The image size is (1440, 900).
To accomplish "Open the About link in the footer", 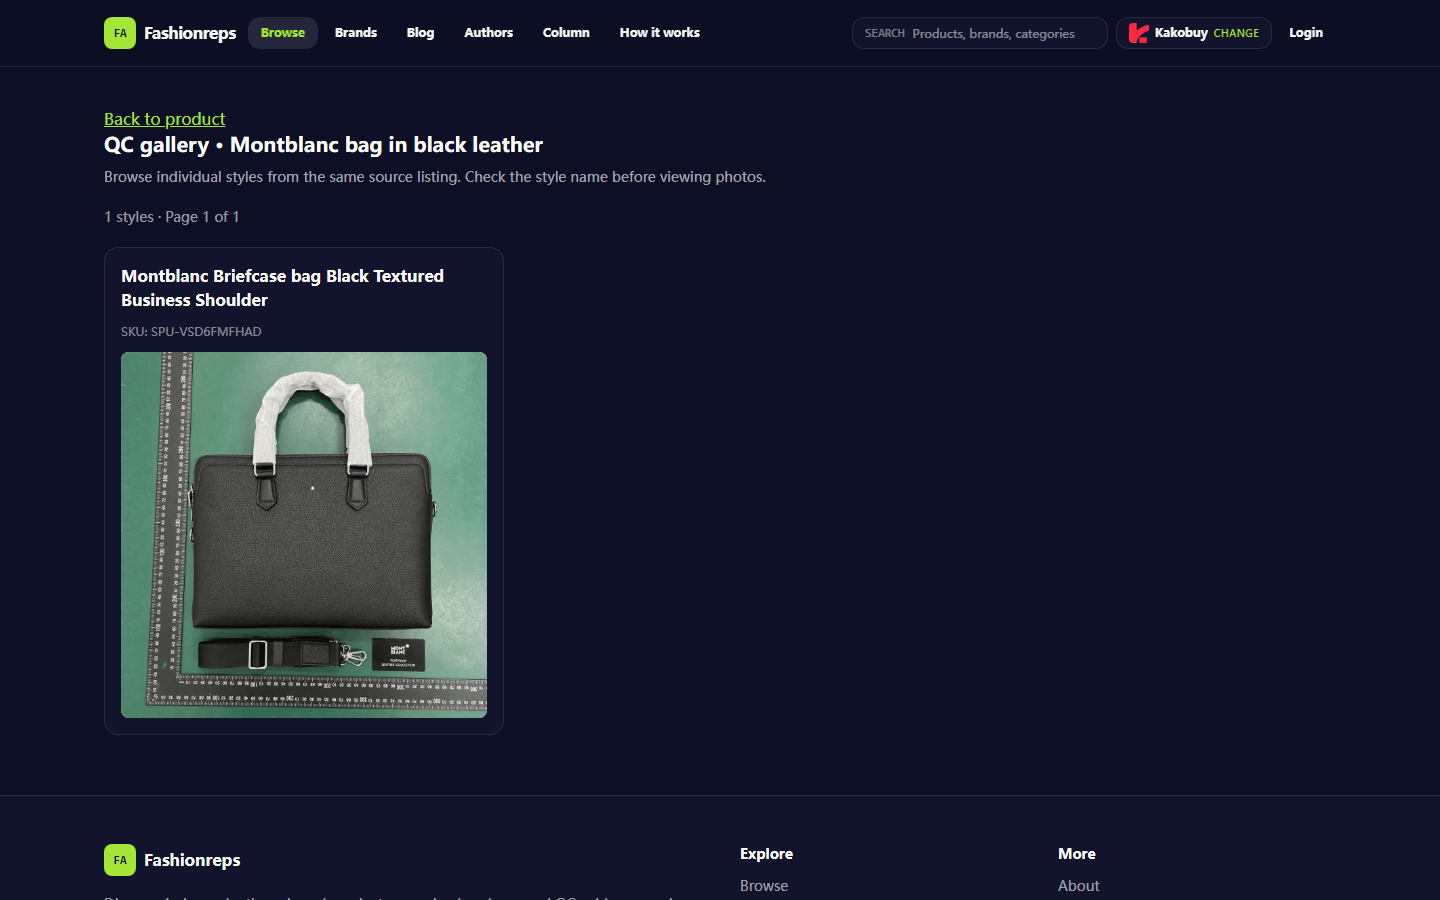I will [x=1078, y=886].
